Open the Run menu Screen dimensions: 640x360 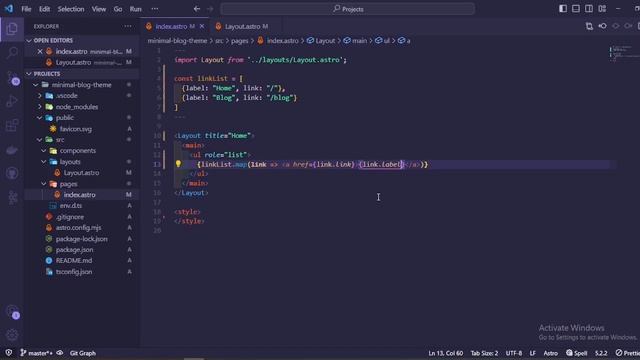tap(136, 9)
